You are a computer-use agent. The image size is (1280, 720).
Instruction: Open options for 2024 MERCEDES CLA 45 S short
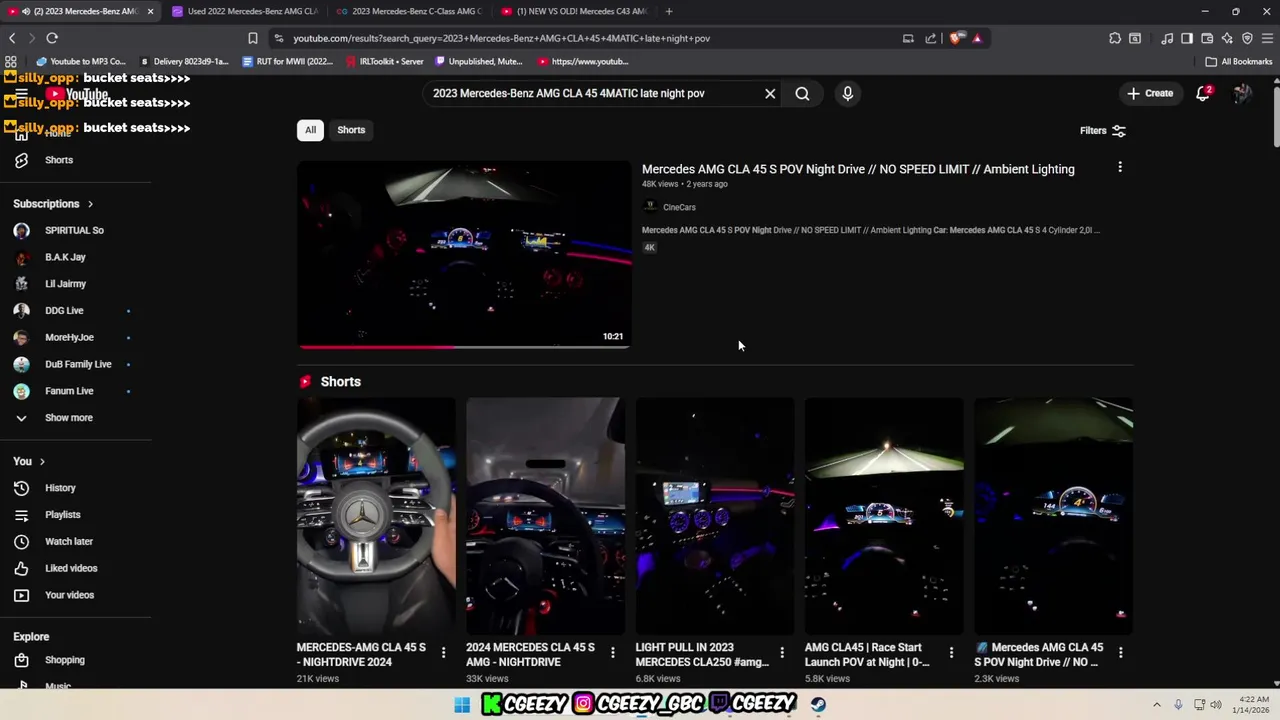click(x=613, y=653)
